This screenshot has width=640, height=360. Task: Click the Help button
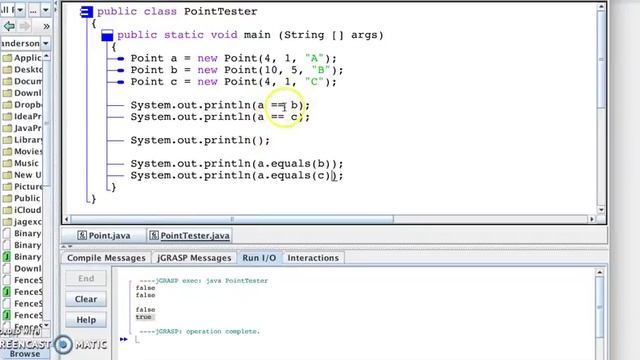click(86, 320)
